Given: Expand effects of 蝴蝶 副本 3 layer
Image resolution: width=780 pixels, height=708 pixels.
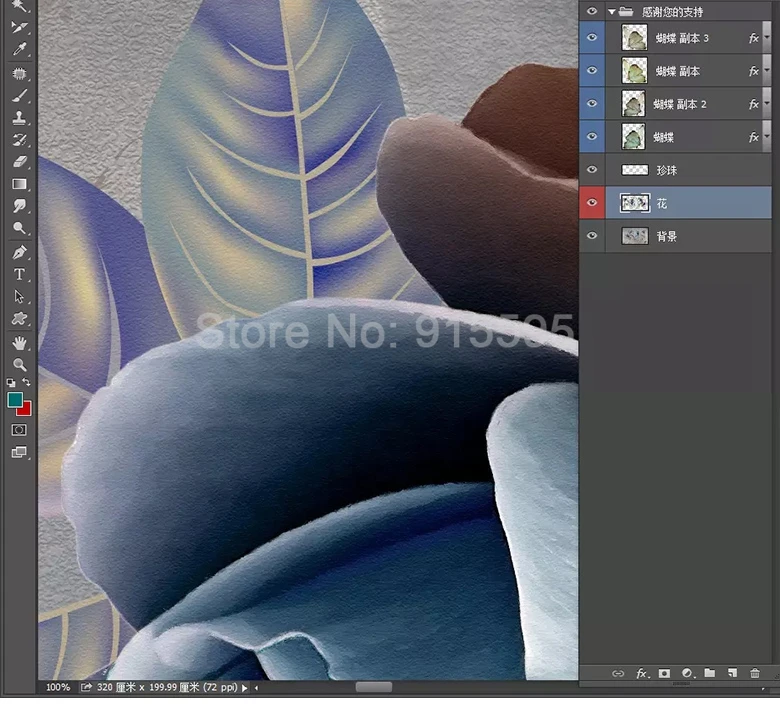Looking at the screenshot, I should tap(767, 37).
